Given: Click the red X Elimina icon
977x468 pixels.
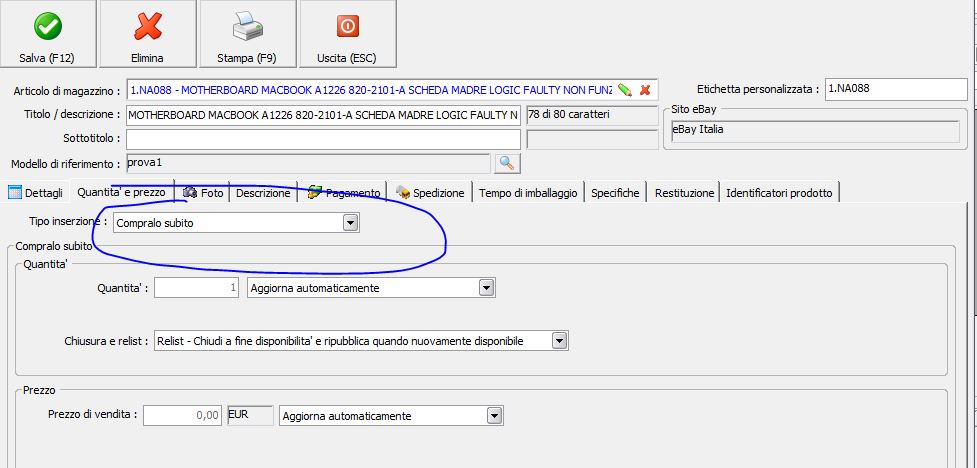Looking at the screenshot, I should coord(148,26).
